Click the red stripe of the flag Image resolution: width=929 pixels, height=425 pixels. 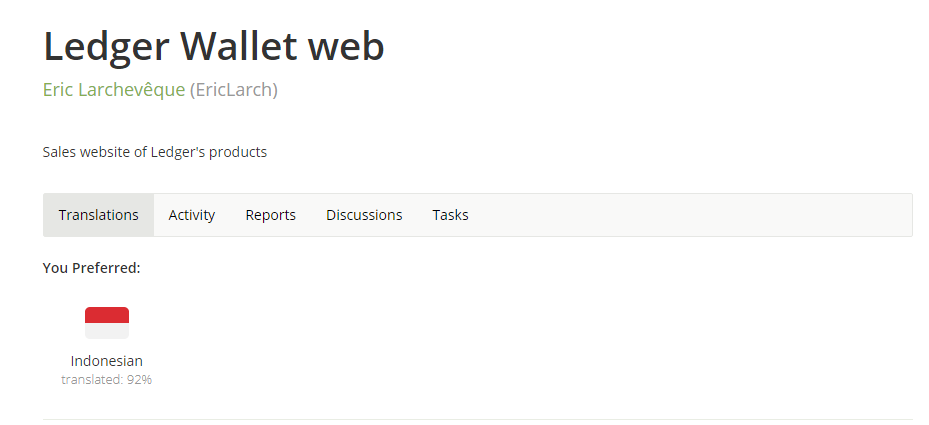point(107,315)
